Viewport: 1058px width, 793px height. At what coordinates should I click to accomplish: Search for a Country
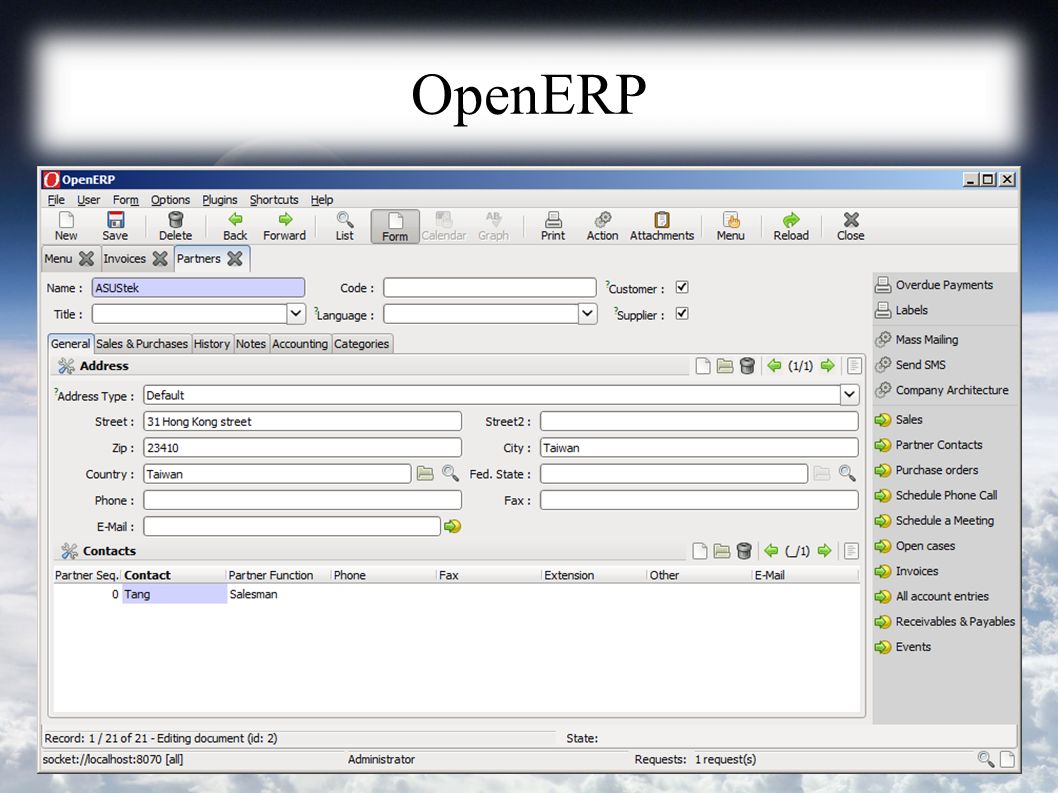pyautogui.click(x=450, y=474)
